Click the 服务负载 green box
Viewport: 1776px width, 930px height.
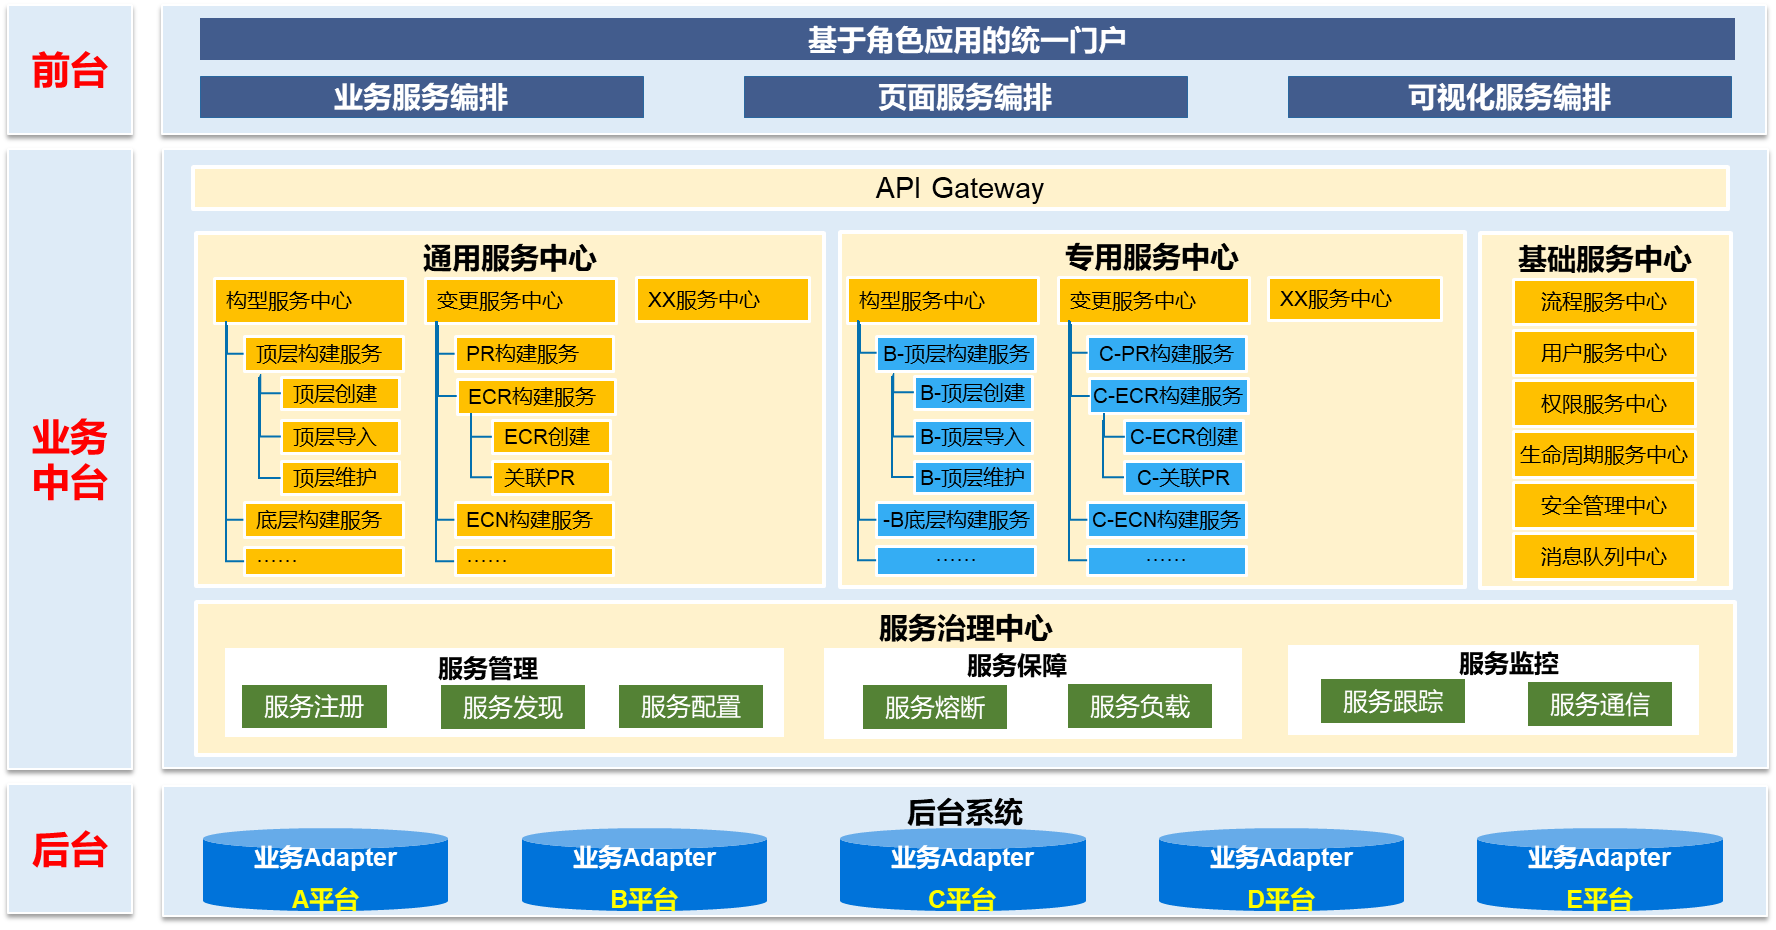pyautogui.click(x=1140, y=707)
